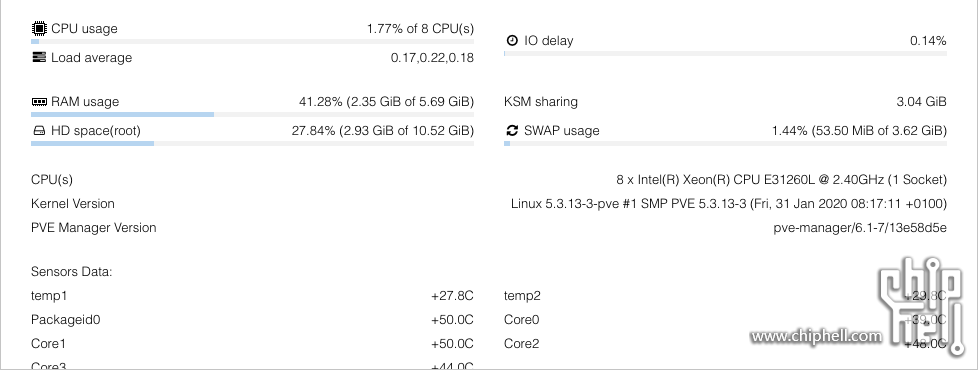Screen dimensions: 978x371
Task: Click the CPU usage chip icon
Action: (x=39, y=29)
